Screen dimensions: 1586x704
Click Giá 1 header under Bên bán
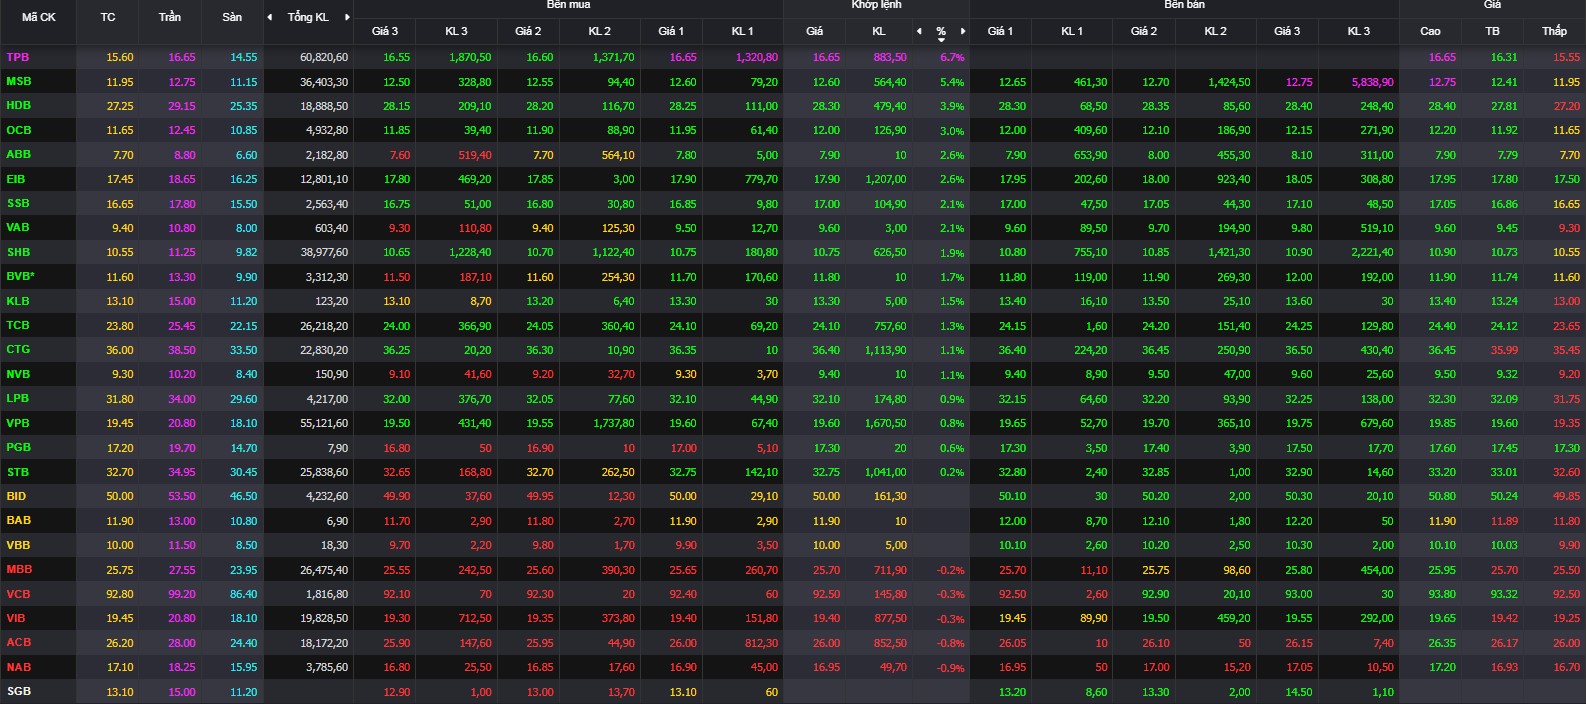click(1000, 31)
